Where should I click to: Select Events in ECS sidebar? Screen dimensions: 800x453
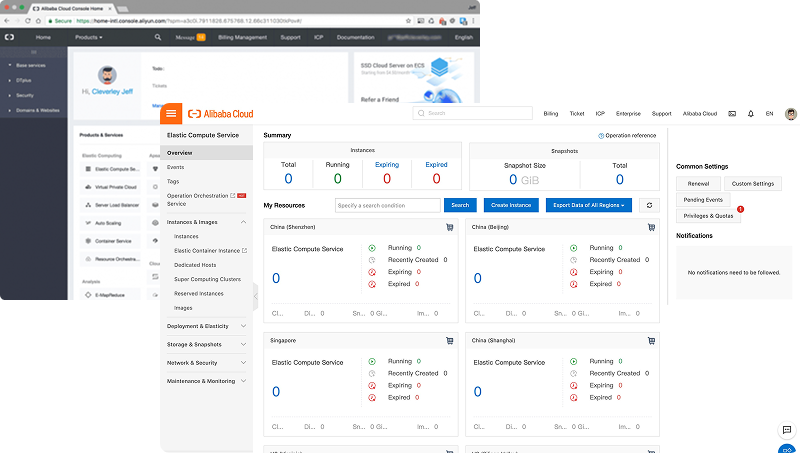pyautogui.click(x=176, y=167)
